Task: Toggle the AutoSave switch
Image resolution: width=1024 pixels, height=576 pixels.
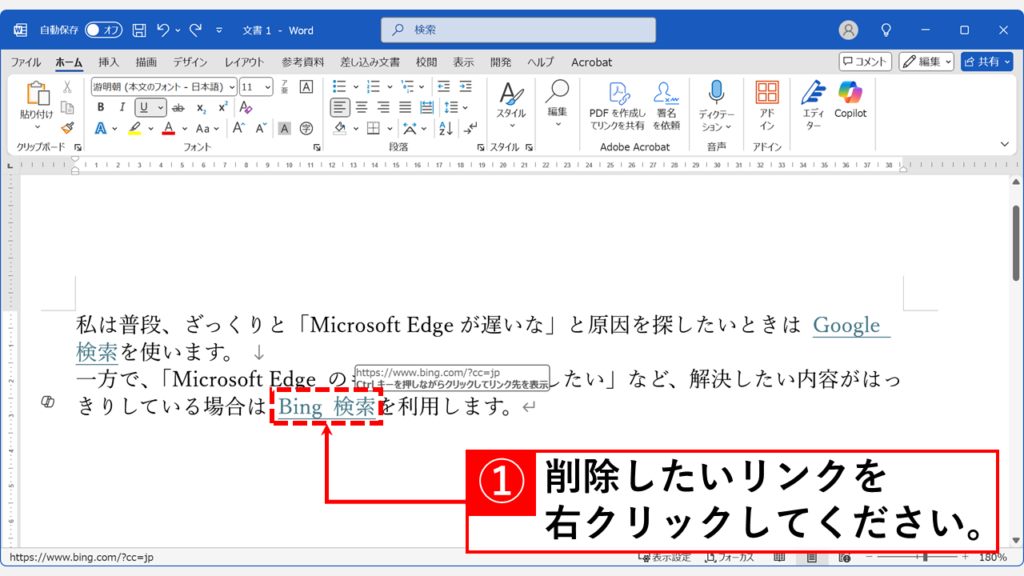Action: click(x=103, y=30)
